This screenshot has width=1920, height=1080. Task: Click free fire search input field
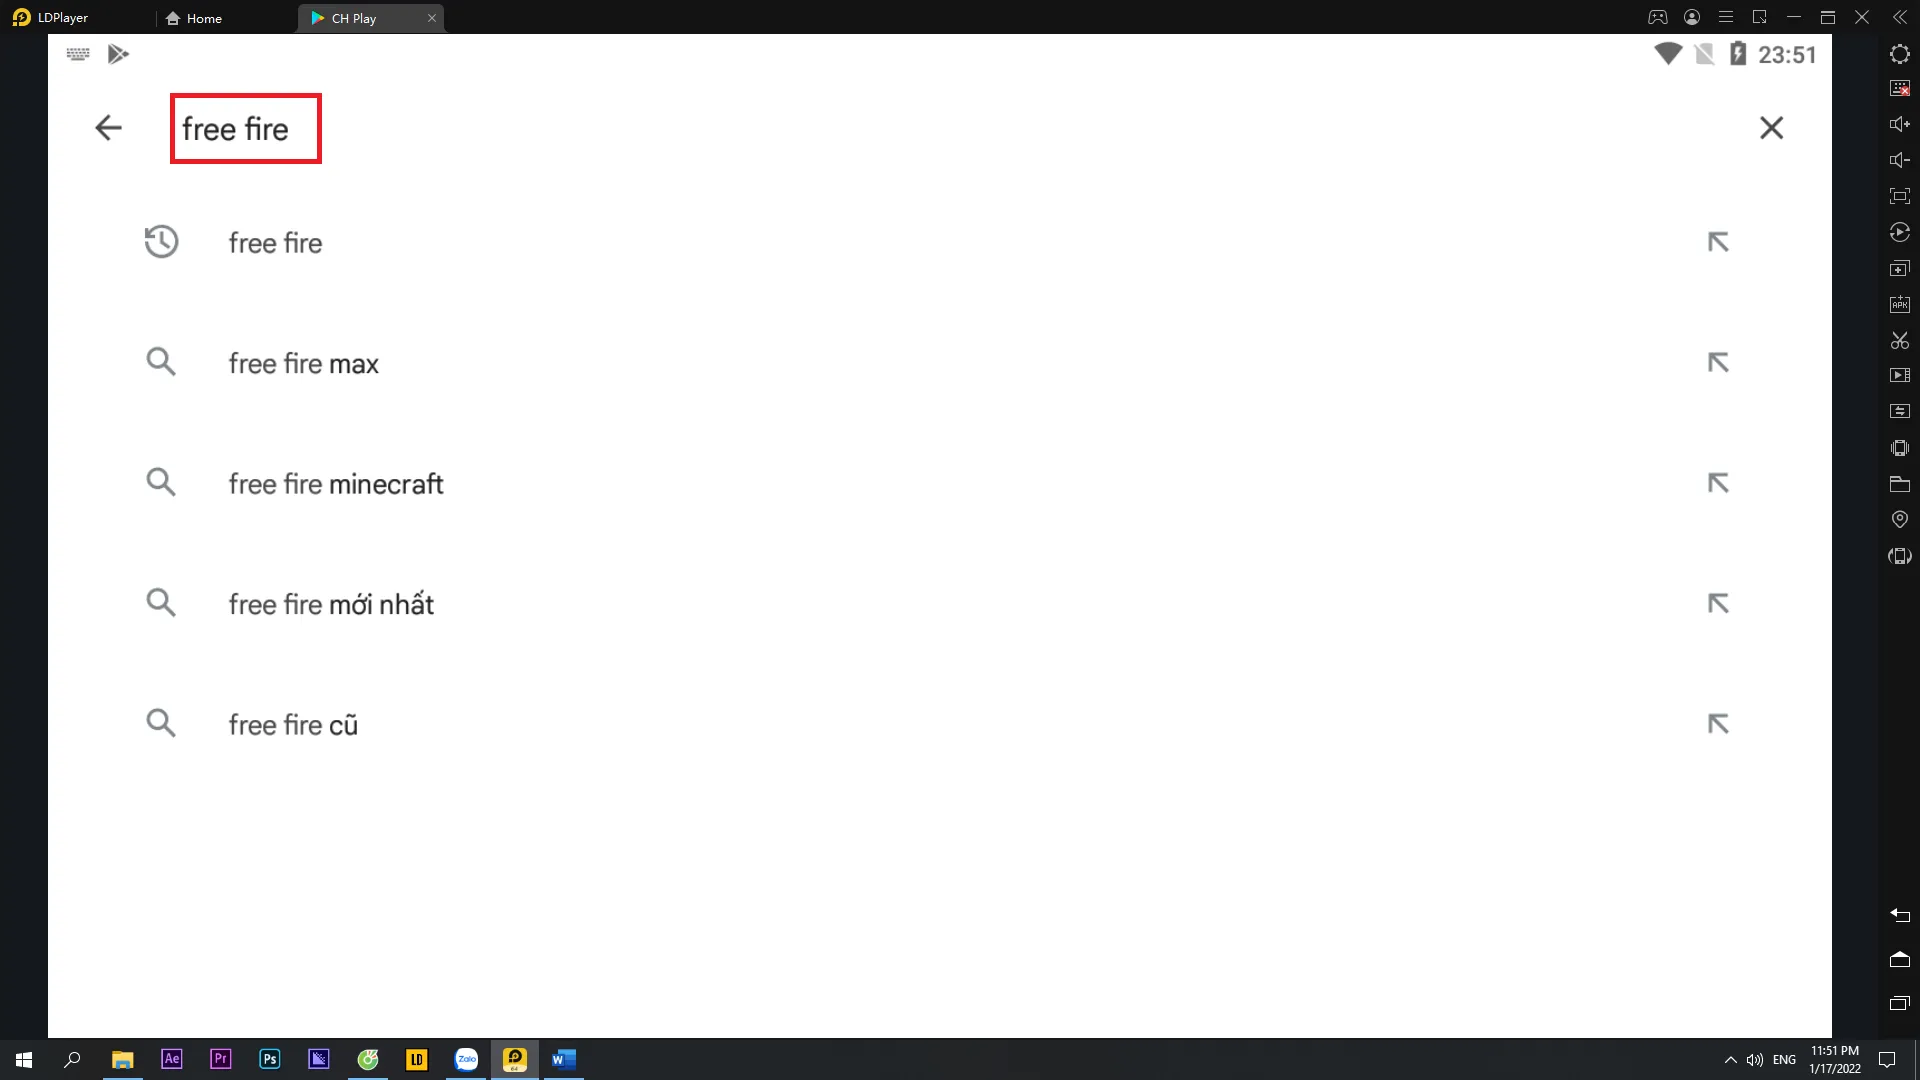point(244,128)
